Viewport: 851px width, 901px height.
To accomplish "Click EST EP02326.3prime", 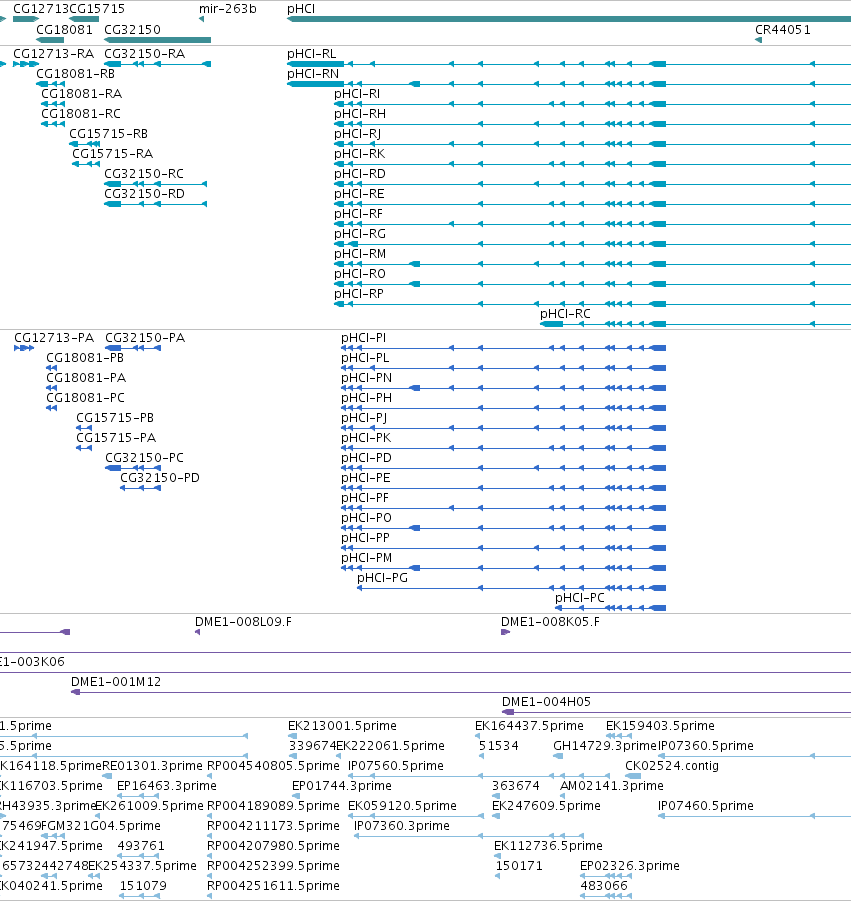I will 630,866.
